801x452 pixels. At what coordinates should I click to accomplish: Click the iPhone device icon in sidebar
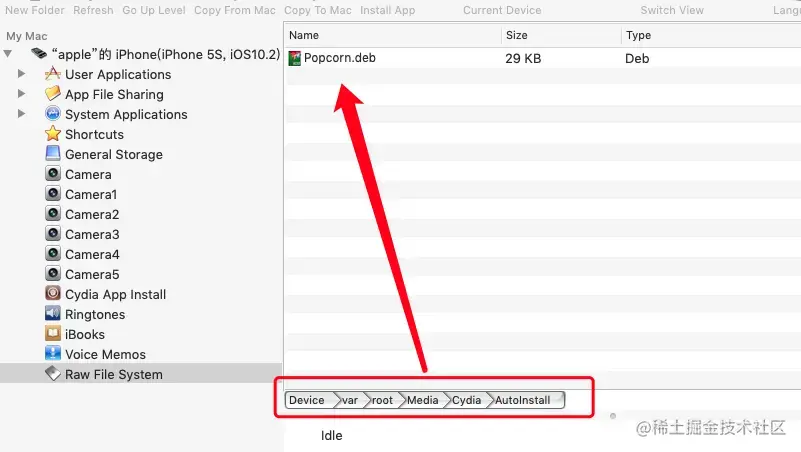point(39,53)
